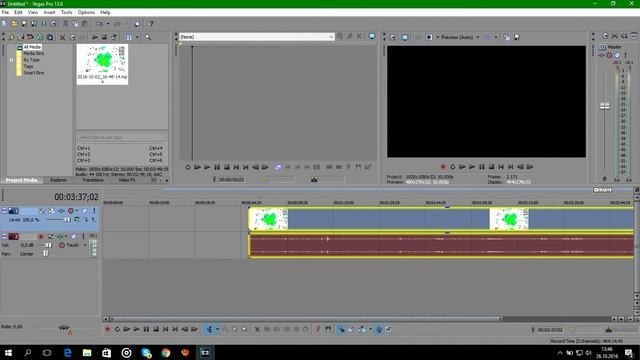Click Stop in timeline transport bar
The image size is (640, 360).
[x=156, y=329]
